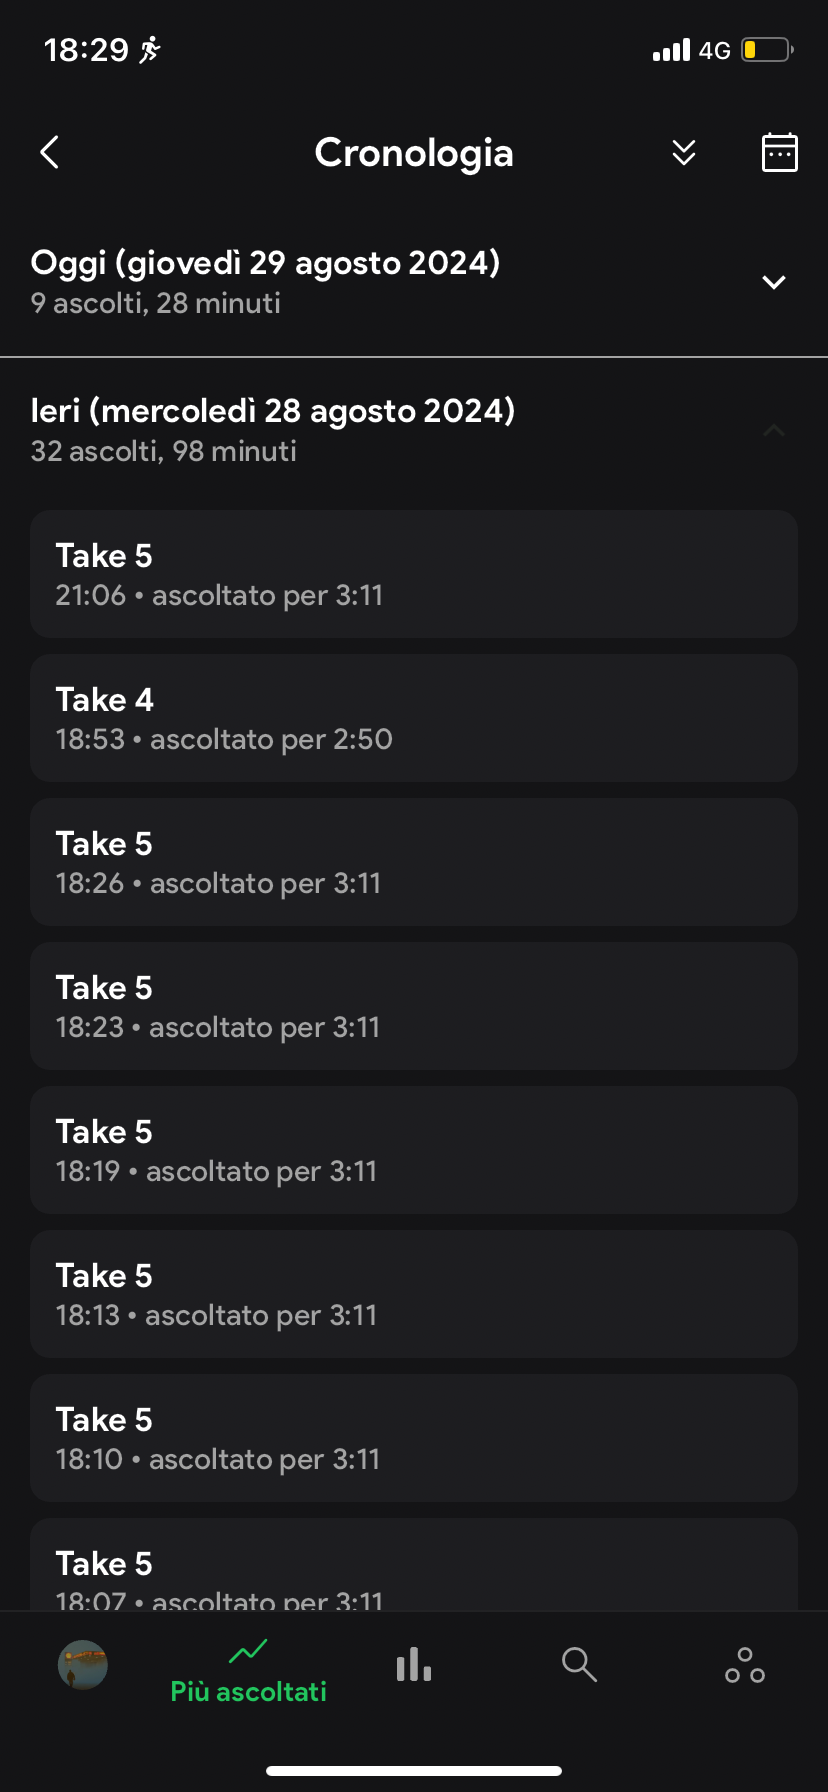Open the bar chart statistics tab

pos(414,1665)
